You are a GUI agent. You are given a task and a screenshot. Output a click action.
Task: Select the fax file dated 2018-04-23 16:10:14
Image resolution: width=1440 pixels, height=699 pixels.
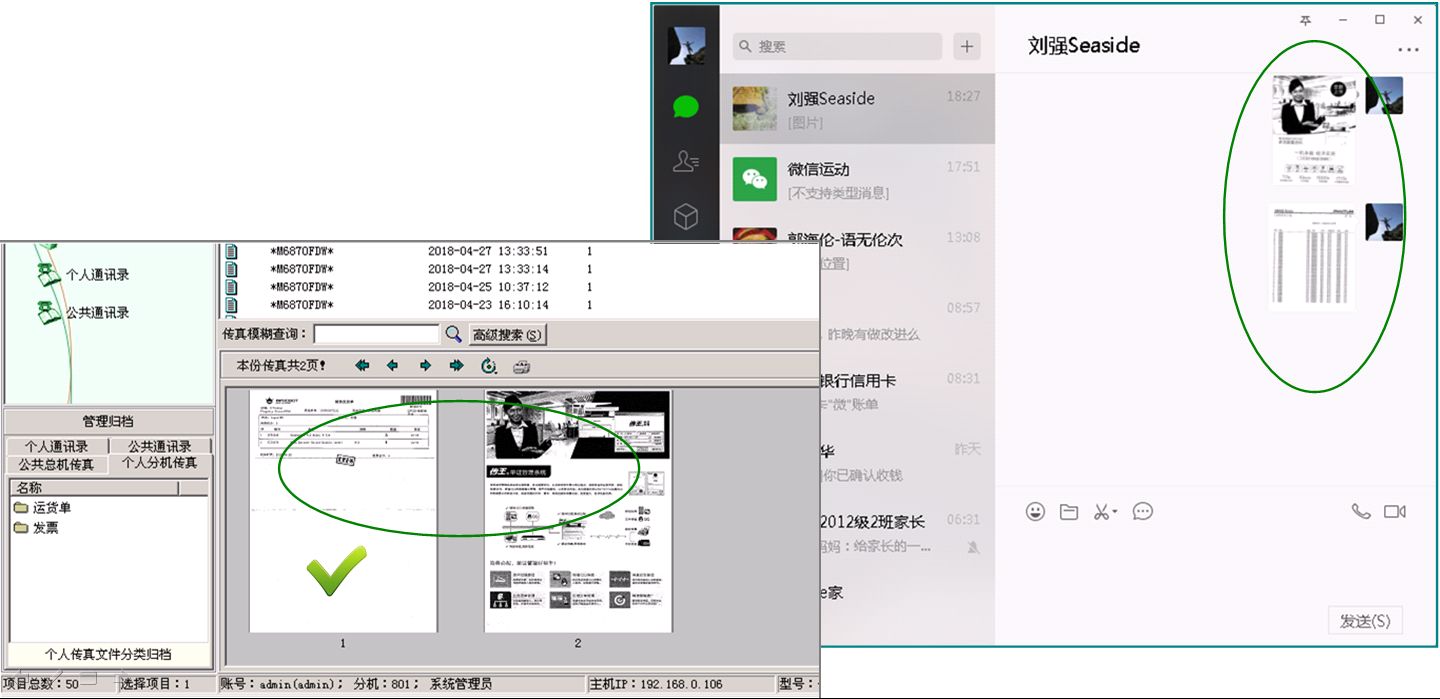[x=410, y=305]
